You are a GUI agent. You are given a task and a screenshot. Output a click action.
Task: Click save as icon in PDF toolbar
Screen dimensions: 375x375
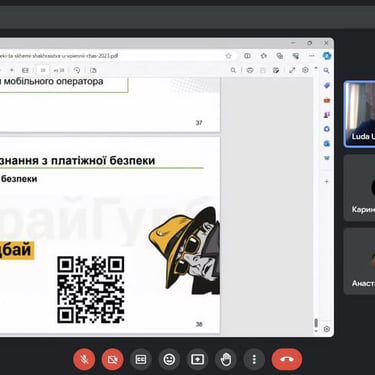276,70
